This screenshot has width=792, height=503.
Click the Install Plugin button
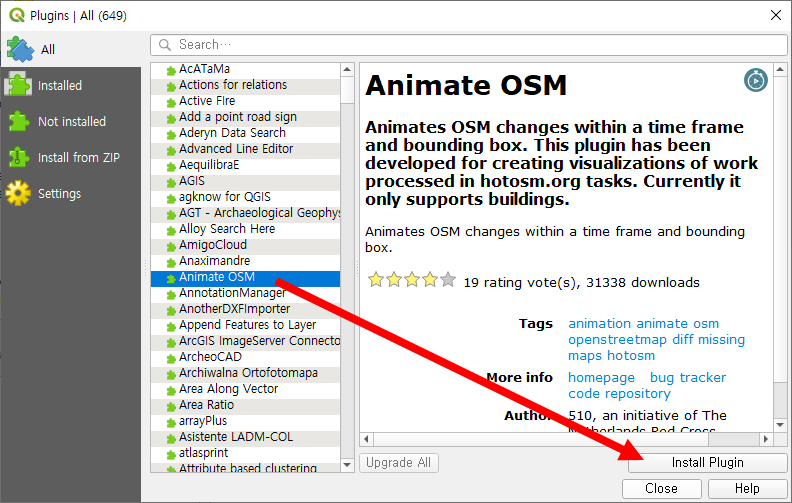tap(708, 463)
